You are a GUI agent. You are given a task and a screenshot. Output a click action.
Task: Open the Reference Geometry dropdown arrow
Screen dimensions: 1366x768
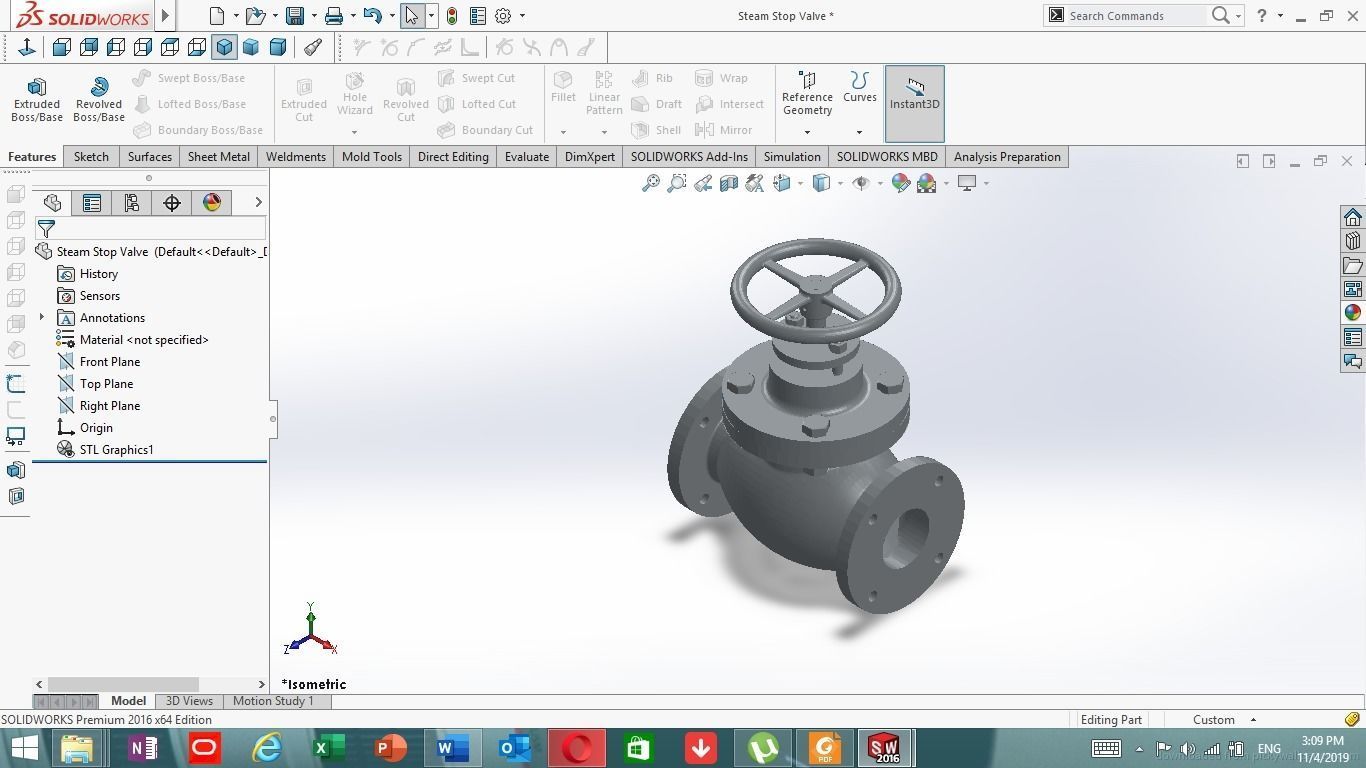coord(807,132)
